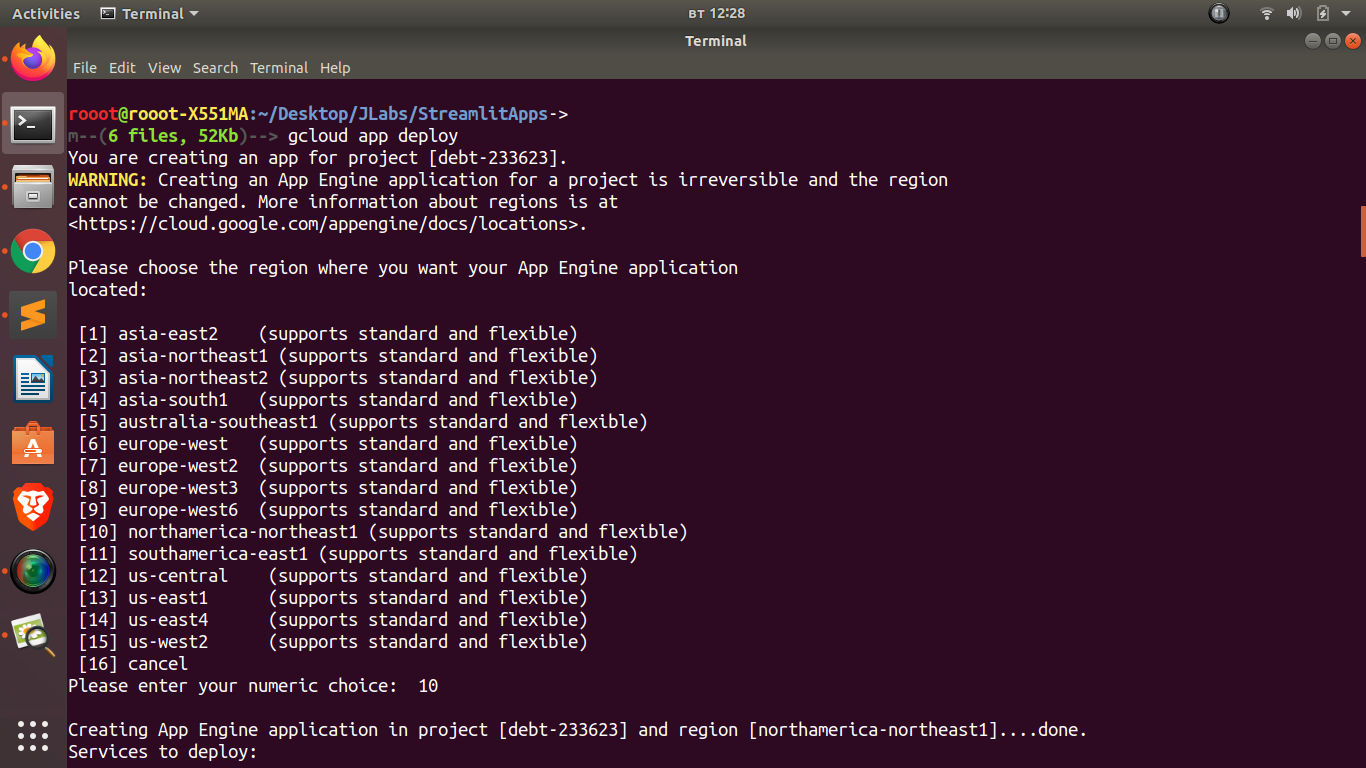Screen dimensions: 1366x768
Task: Launch LibreOffice Writer from the dock
Action: pos(33,379)
